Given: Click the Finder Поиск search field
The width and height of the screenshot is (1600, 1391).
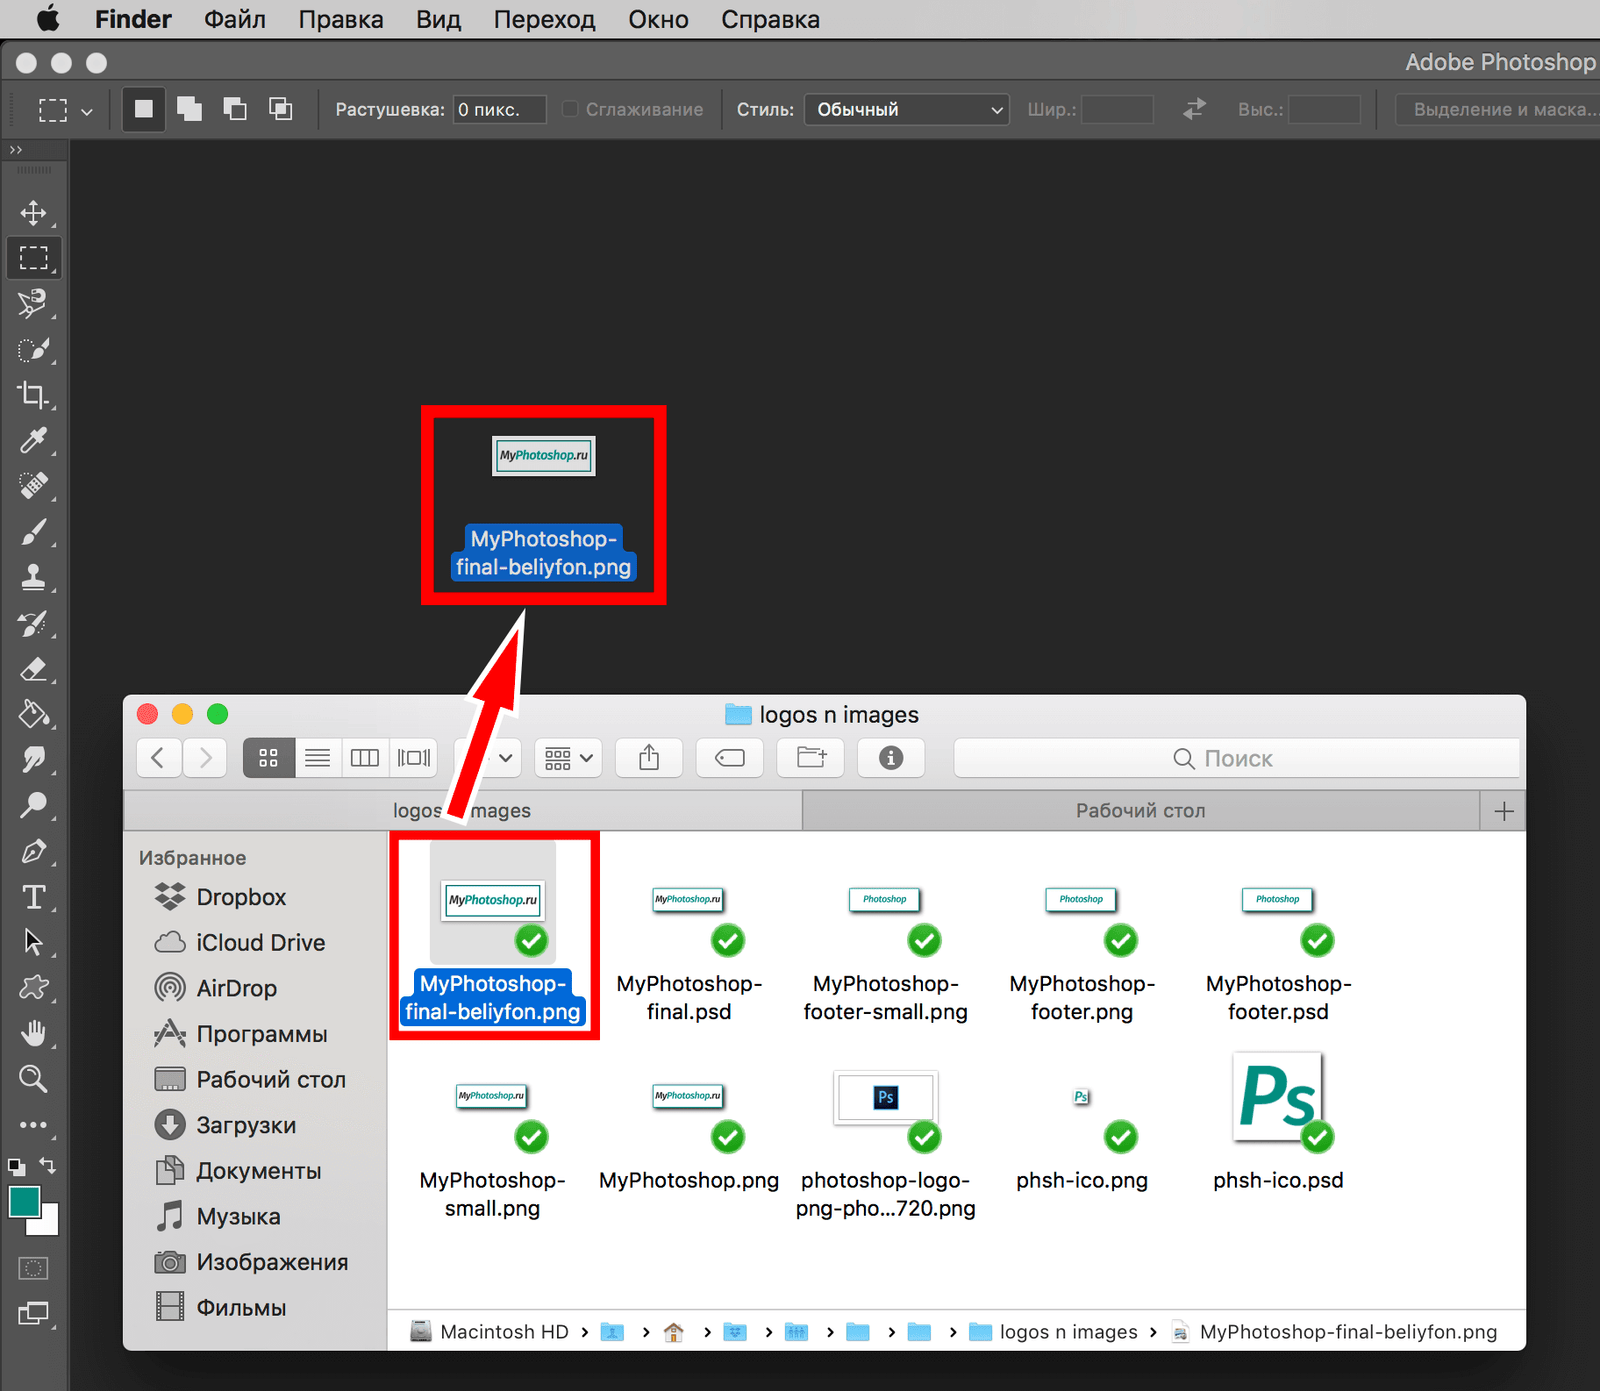Looking at the screenshot, I should pos(1236,758).
